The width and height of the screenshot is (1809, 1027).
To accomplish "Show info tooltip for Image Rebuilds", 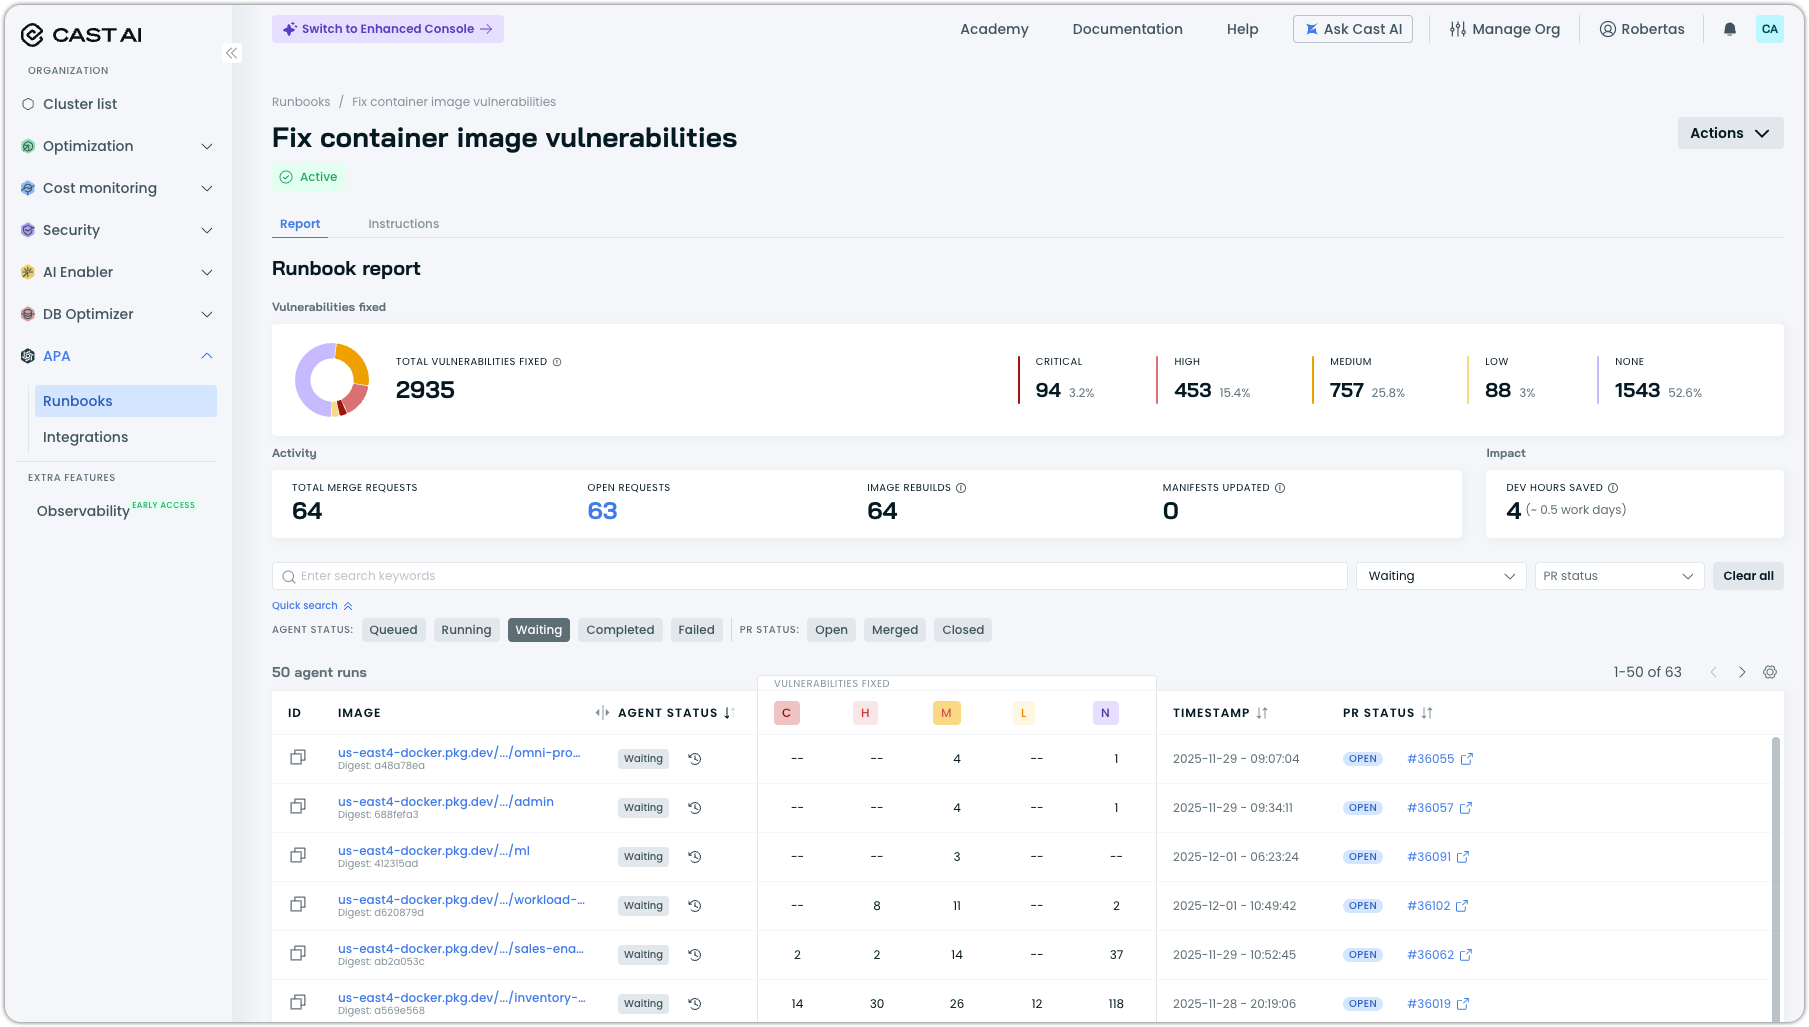I will point(961,488).
